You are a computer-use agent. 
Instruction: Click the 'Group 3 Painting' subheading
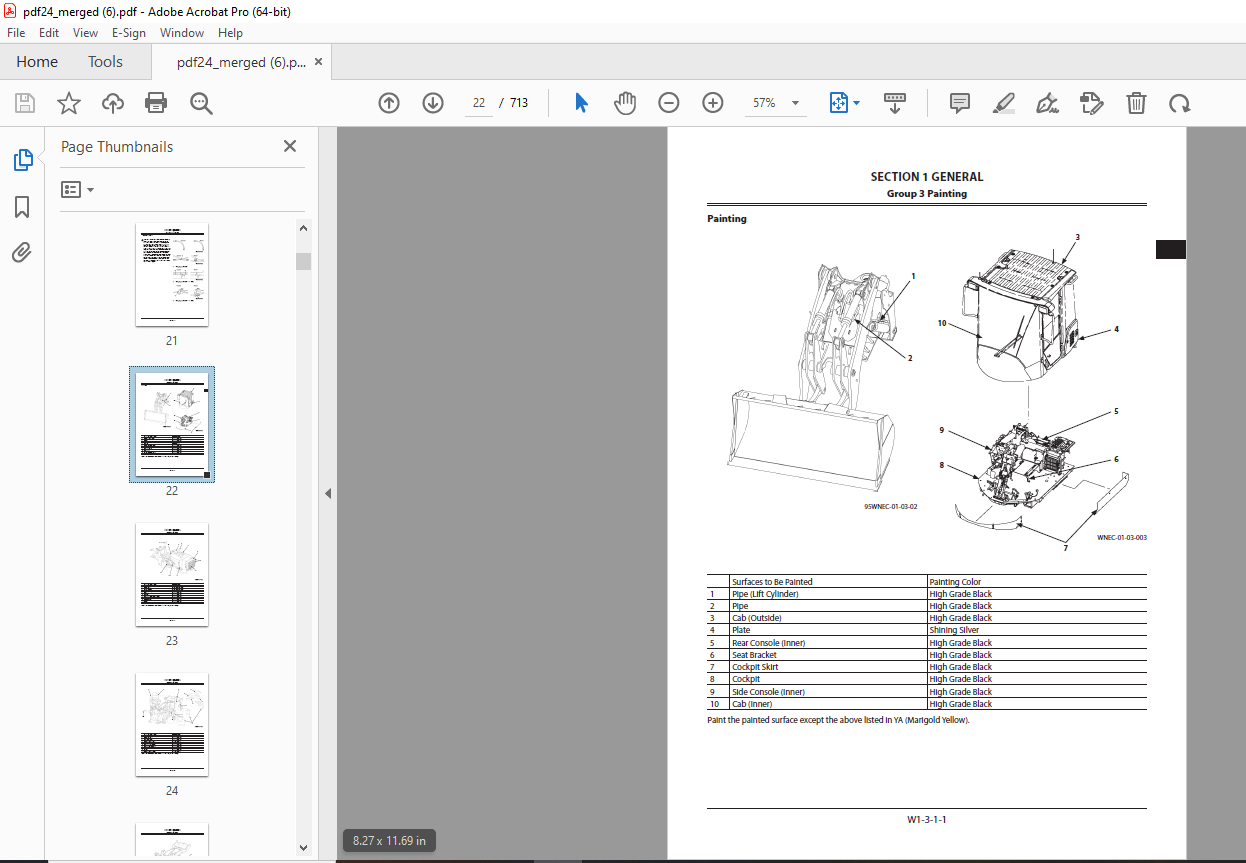pos(927,194)
